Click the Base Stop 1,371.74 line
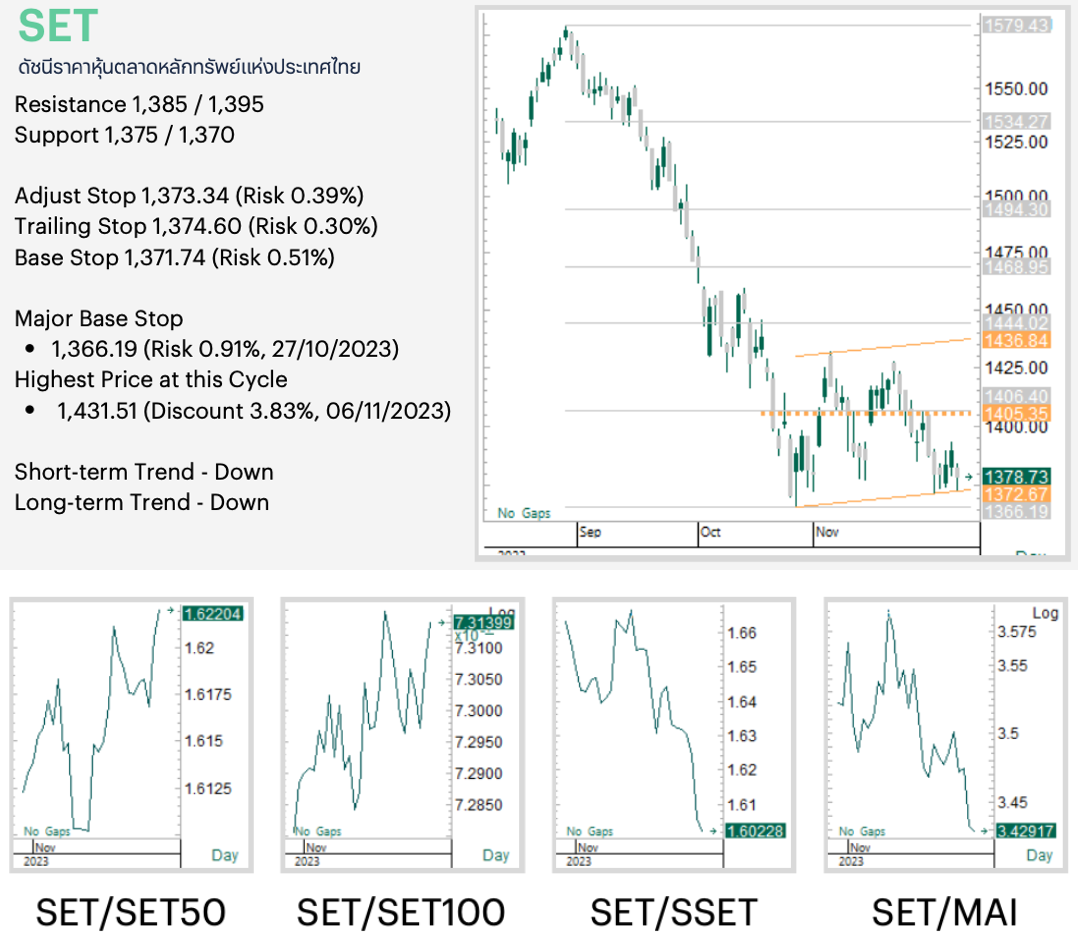1084x944 pixels. coord(174,257)
